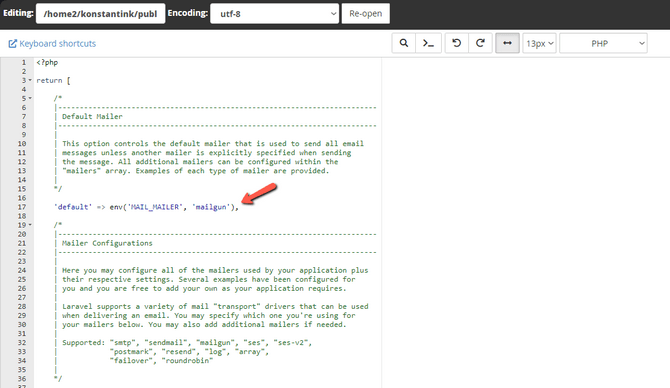The height and width of the screenshot is (388, 670).
Task: Click the '"postmark", "resend"' comment line
Action: (189, 352)
